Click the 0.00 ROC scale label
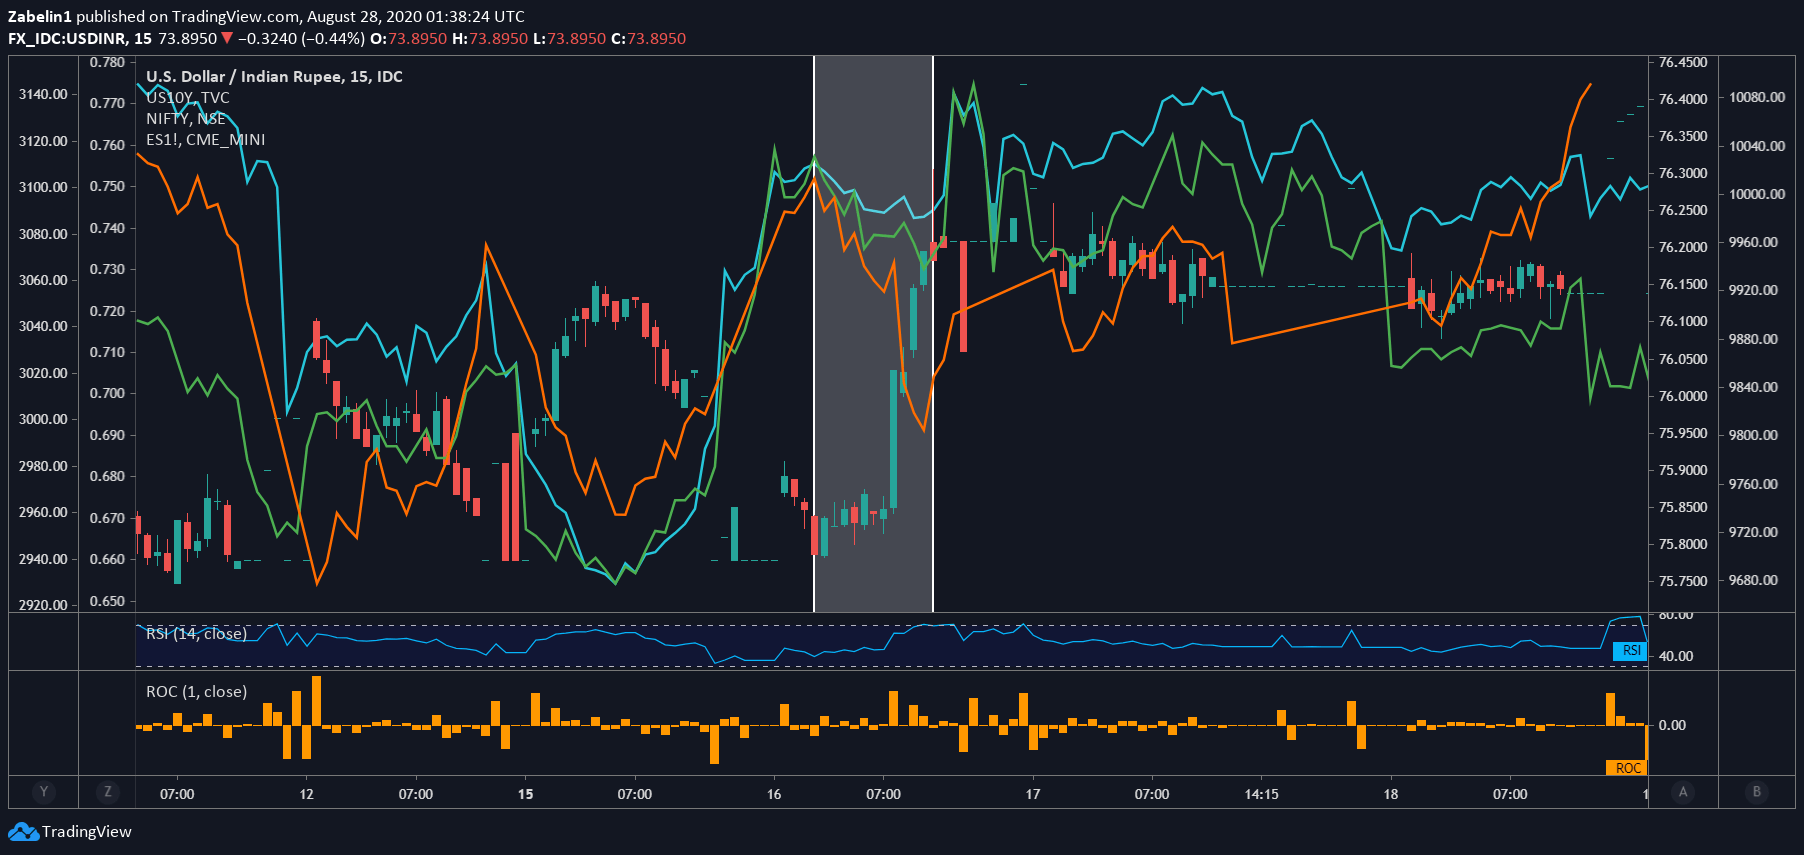The image size is (1804, 855). coord(1672,725)
